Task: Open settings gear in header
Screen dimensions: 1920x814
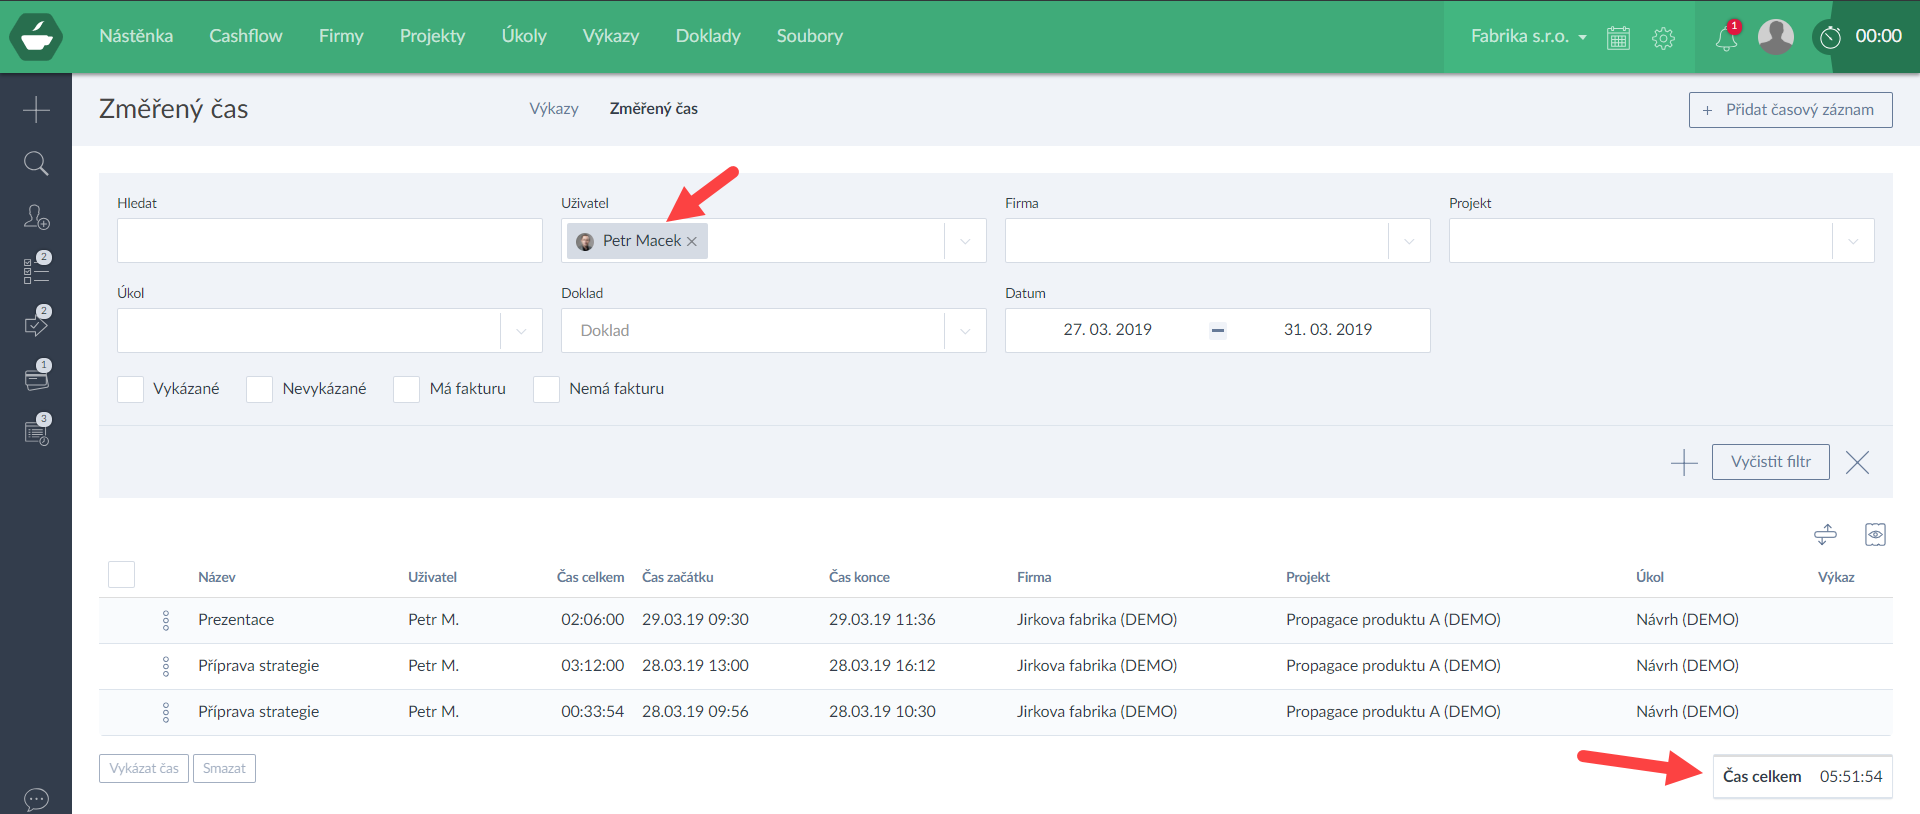Action: tap(1663, 38)
